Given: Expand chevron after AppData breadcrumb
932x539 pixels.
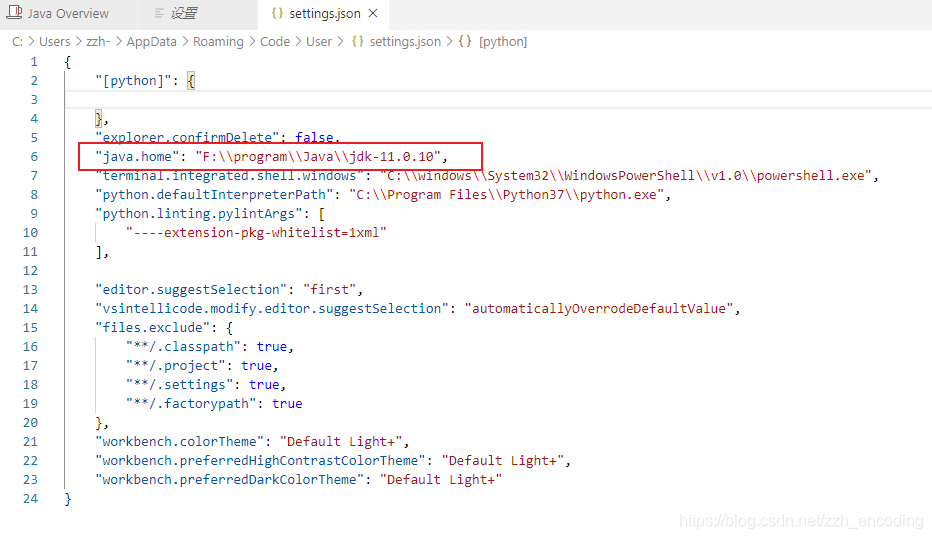Looking at the screenshot, I should pos(185,42).
